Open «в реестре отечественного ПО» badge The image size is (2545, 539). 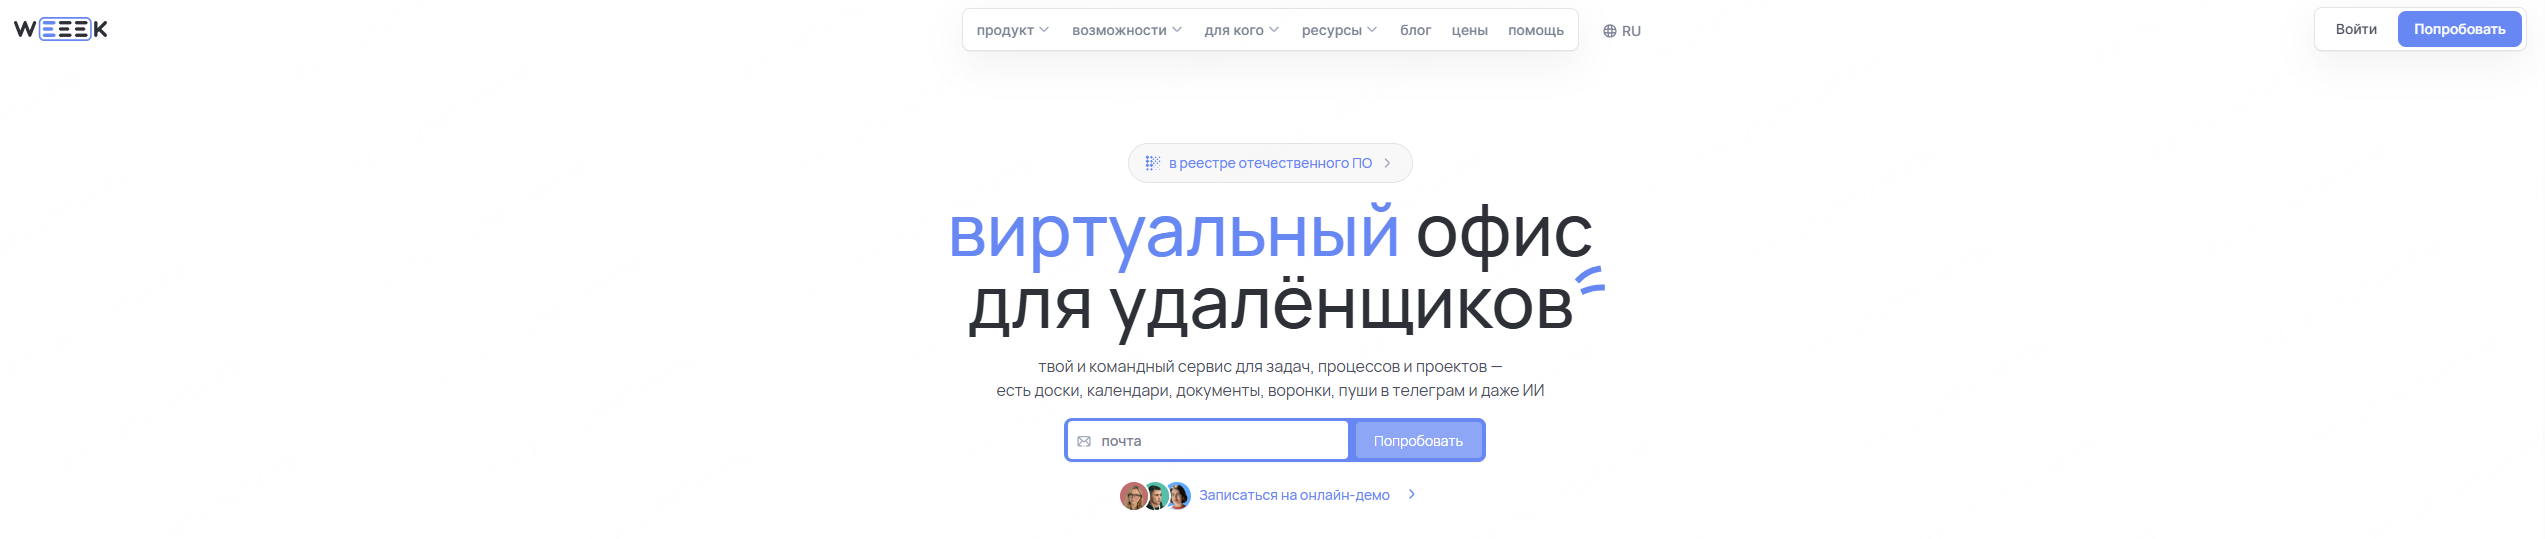[1270, 163]
